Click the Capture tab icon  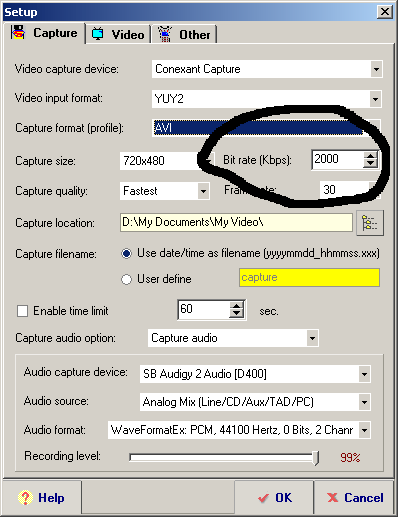[x=18, y=32]
